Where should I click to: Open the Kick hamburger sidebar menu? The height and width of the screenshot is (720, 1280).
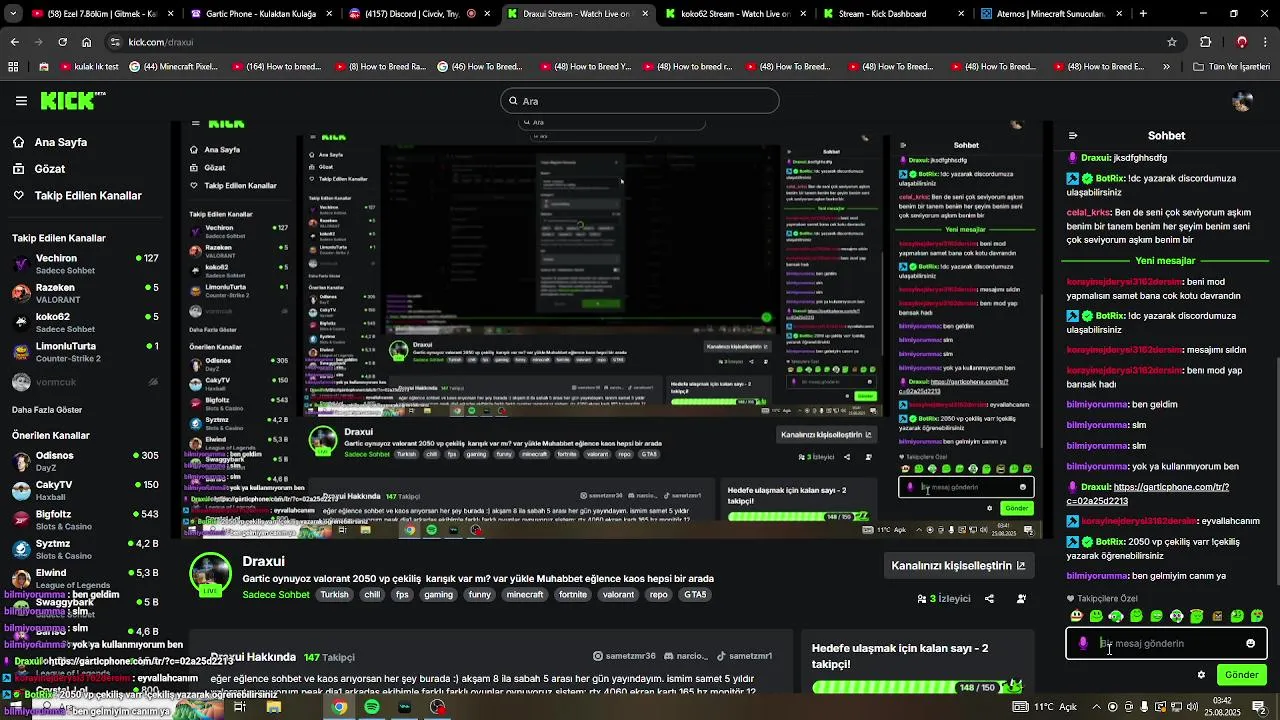pyautogui.click(x=21, y=101)
